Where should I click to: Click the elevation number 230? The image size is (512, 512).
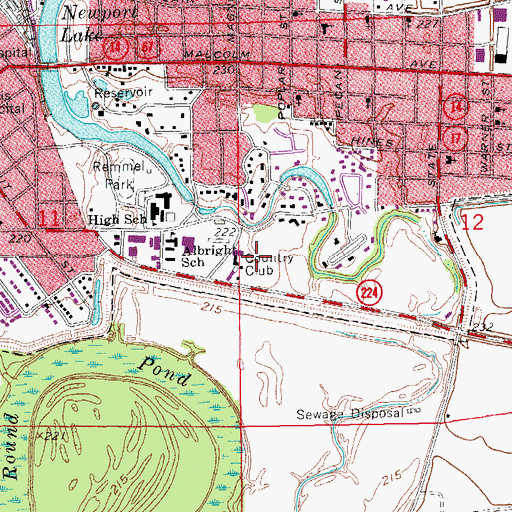[224, 71]
